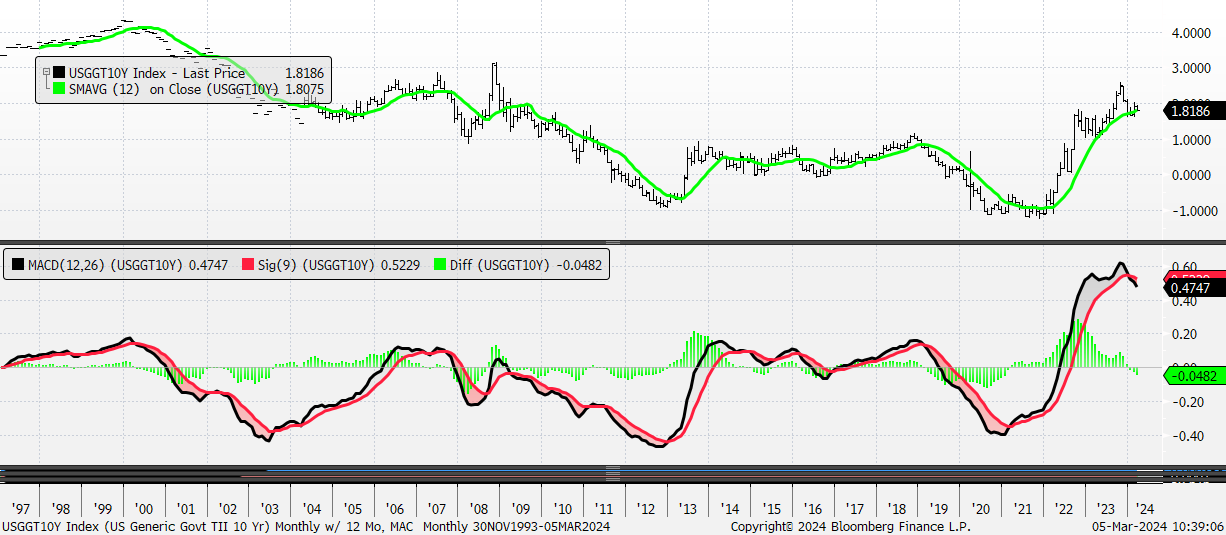Click the 0.4747 MACD value axis tag
Viewport: 1226px width, 535px height.
[x=1195, y=288]
